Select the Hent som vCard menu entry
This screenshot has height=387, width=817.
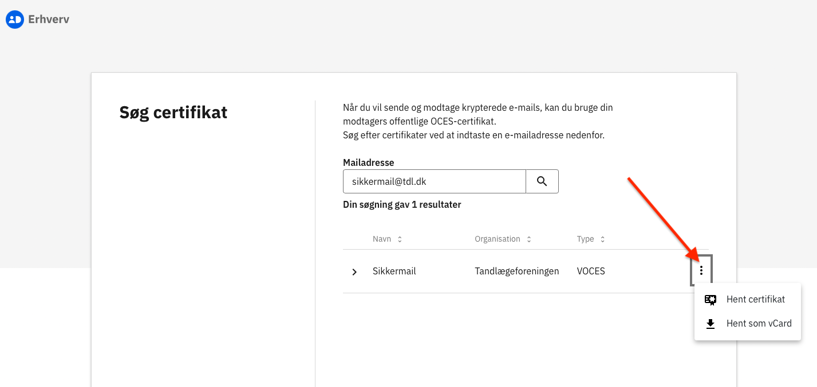tap(748, 324)
